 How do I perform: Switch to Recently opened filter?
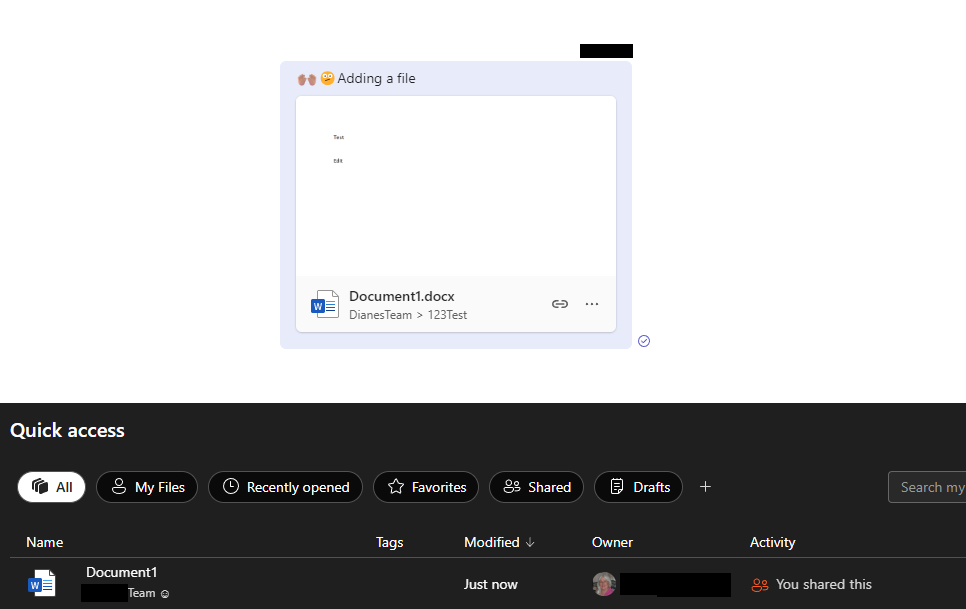(x=285, y=487)
